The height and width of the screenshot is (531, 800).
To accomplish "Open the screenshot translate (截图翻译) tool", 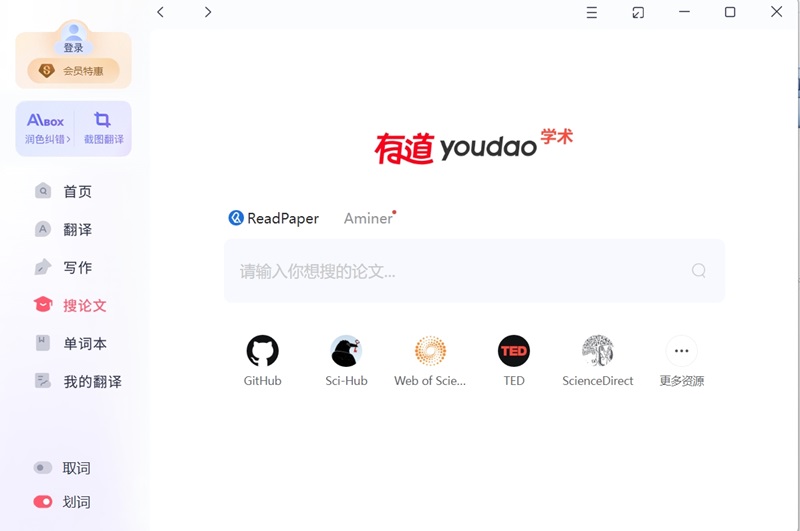I will 103,128.
